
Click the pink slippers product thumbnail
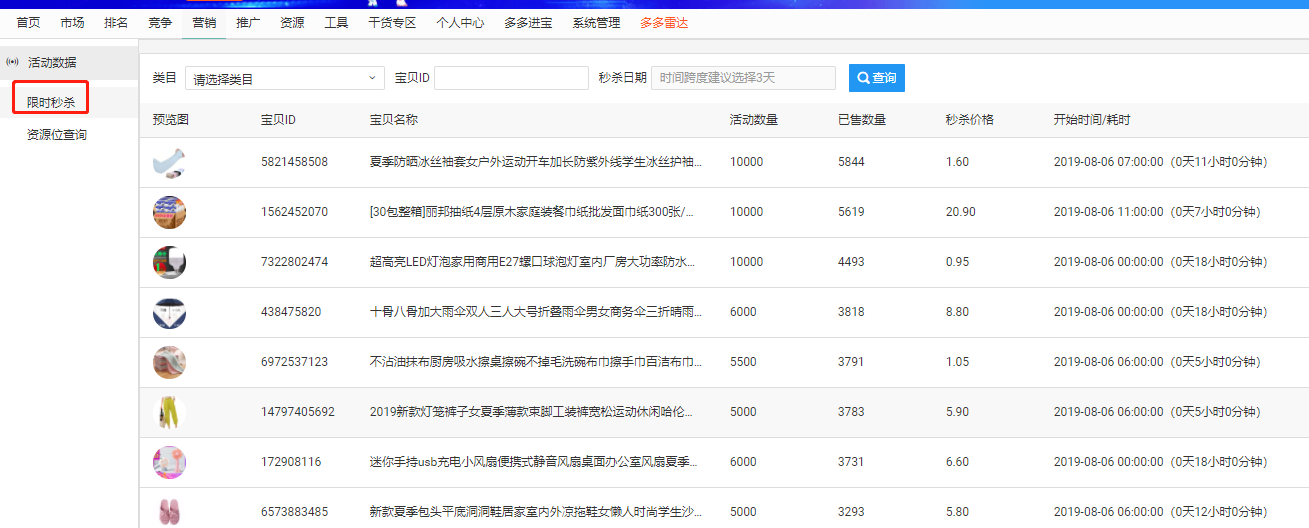tap(169, 511)
